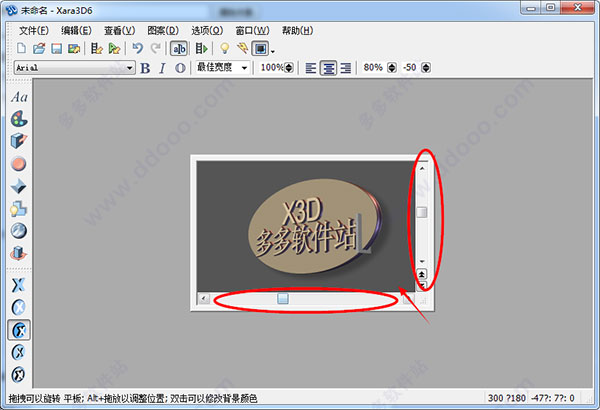Click the Export image icon
The image size is (600, 410).
[74, 48]
